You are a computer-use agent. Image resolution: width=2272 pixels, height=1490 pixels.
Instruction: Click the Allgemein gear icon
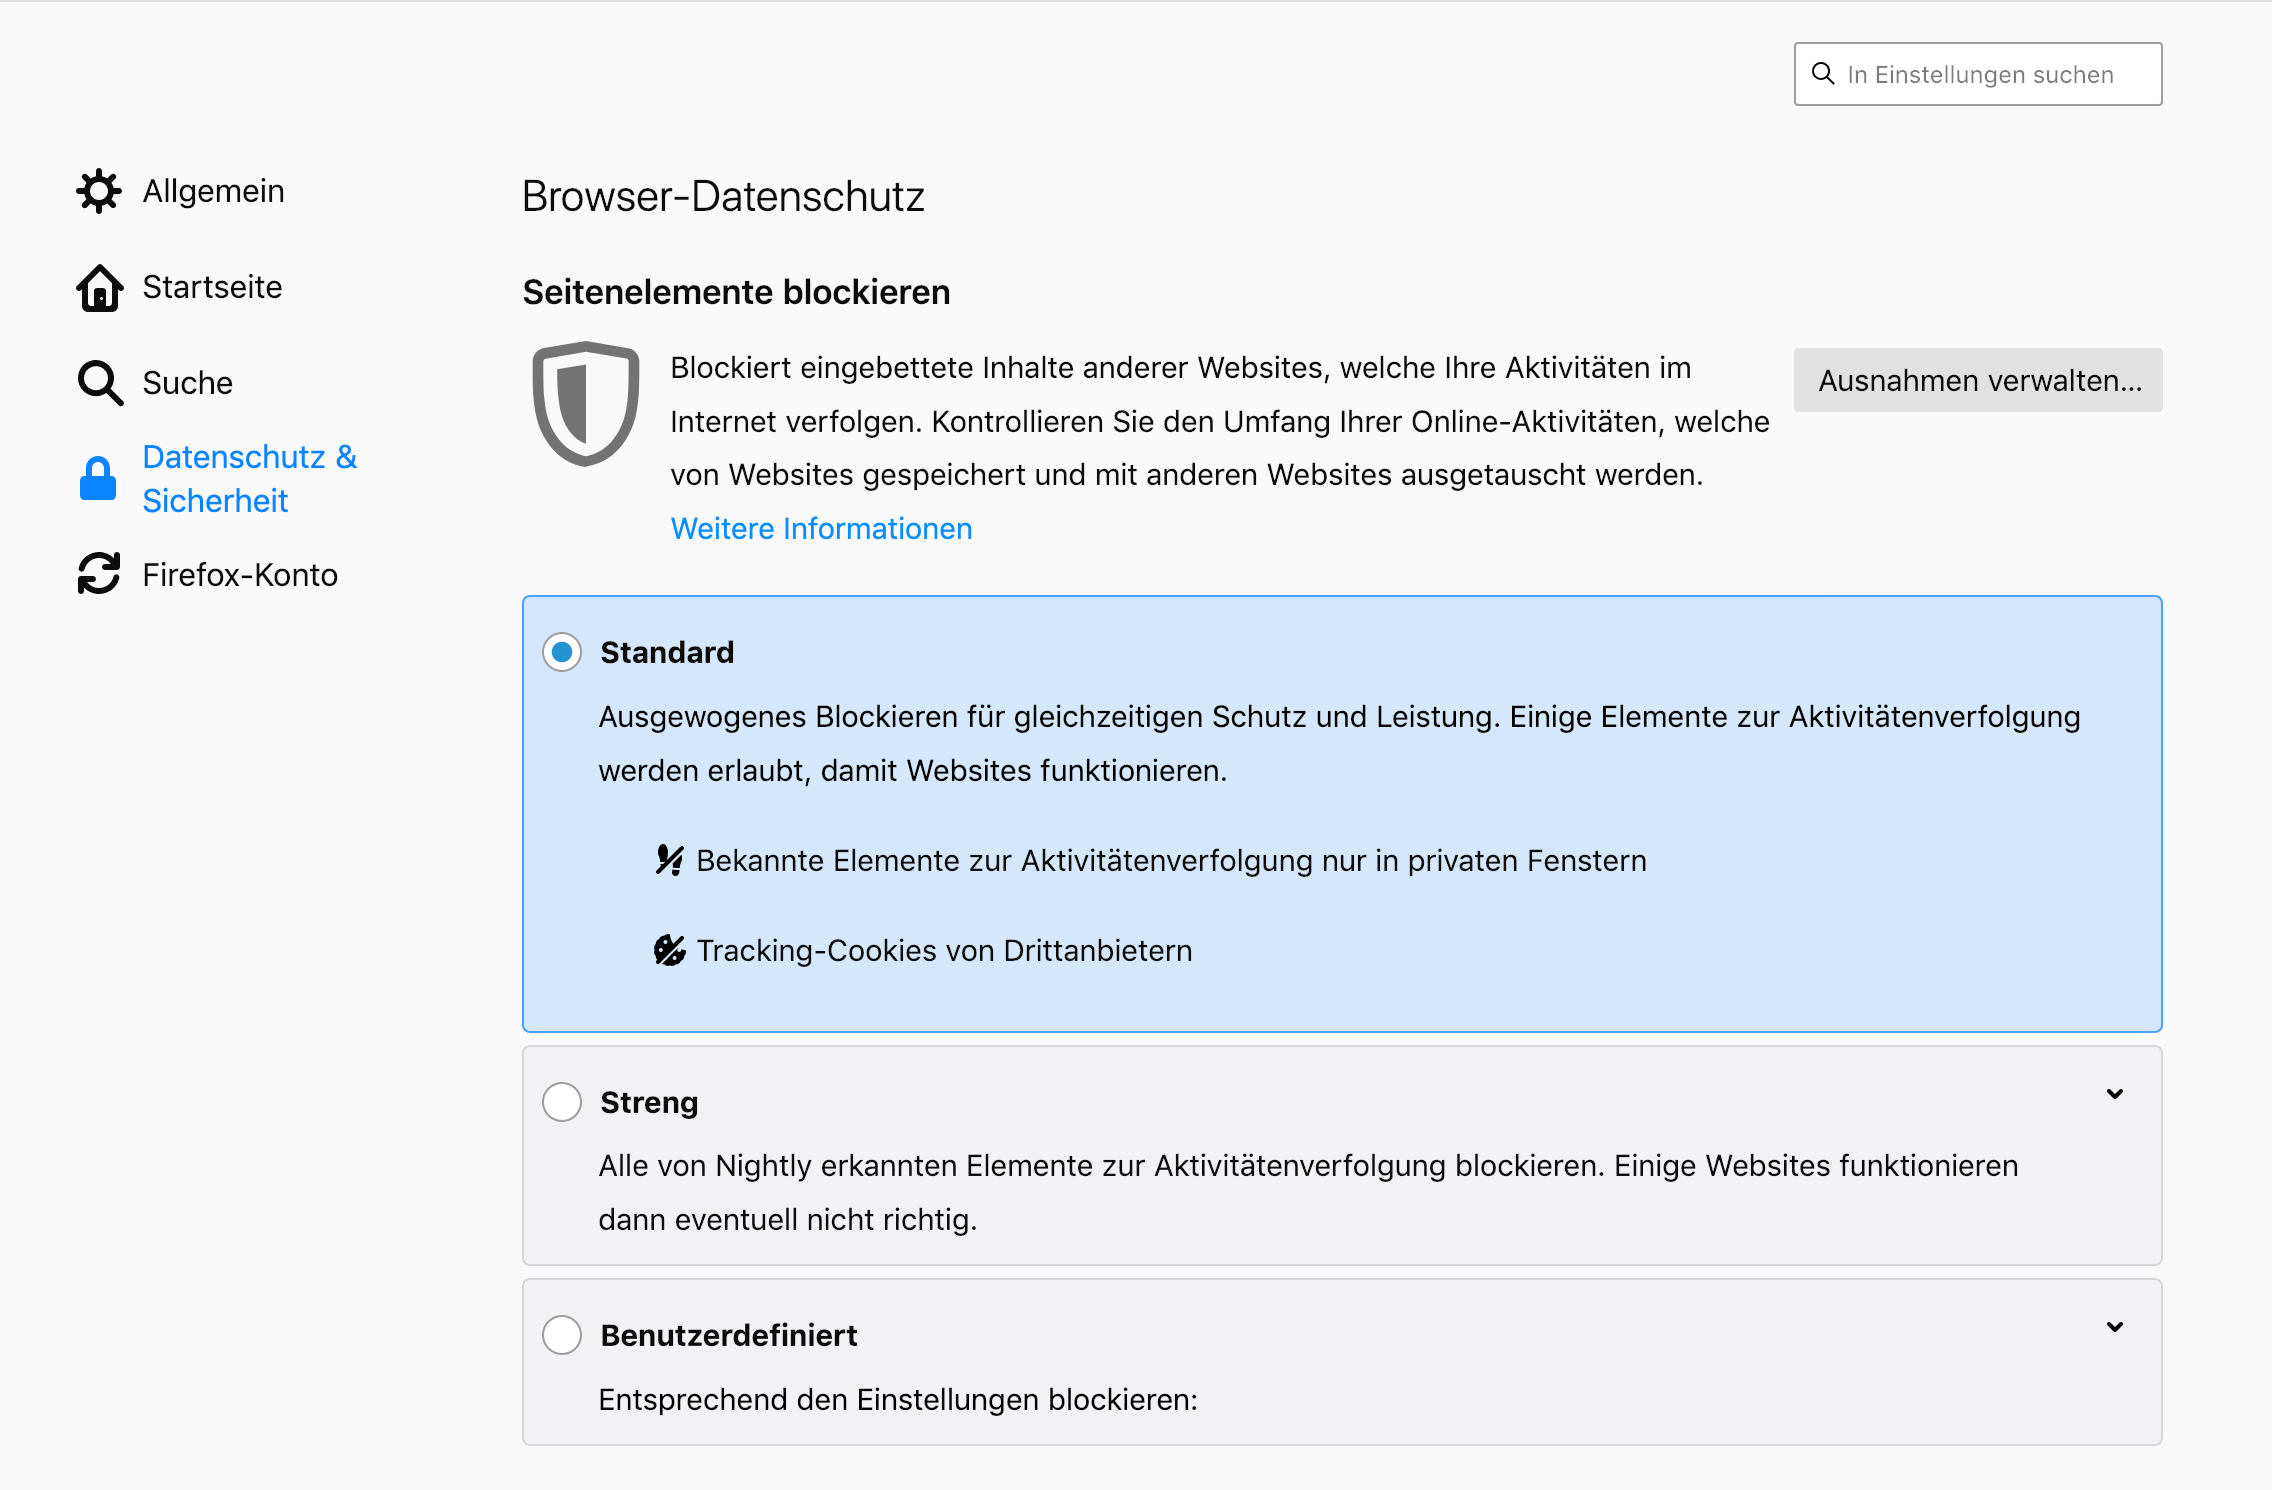[99, 191]
